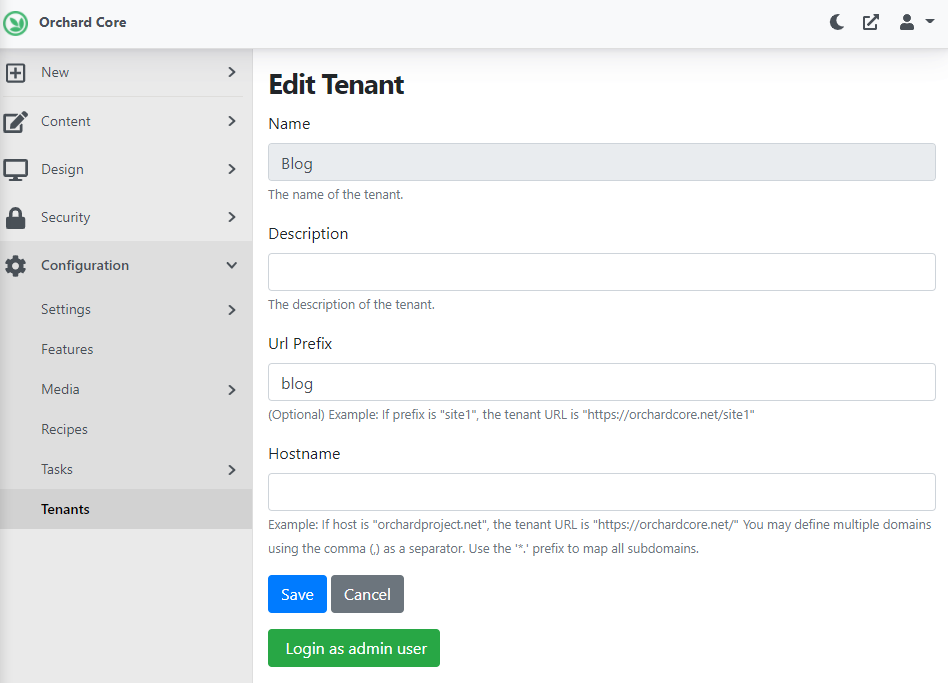Expand the Security menu chevron
The image size is (948, 683).
(232, 217)
